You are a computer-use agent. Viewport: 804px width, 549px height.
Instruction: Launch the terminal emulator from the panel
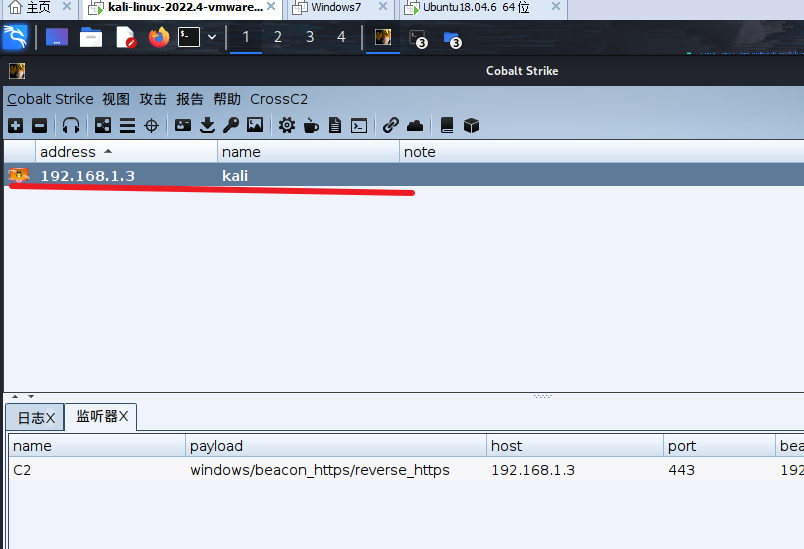pyautogui.click(x=189, y=37)
